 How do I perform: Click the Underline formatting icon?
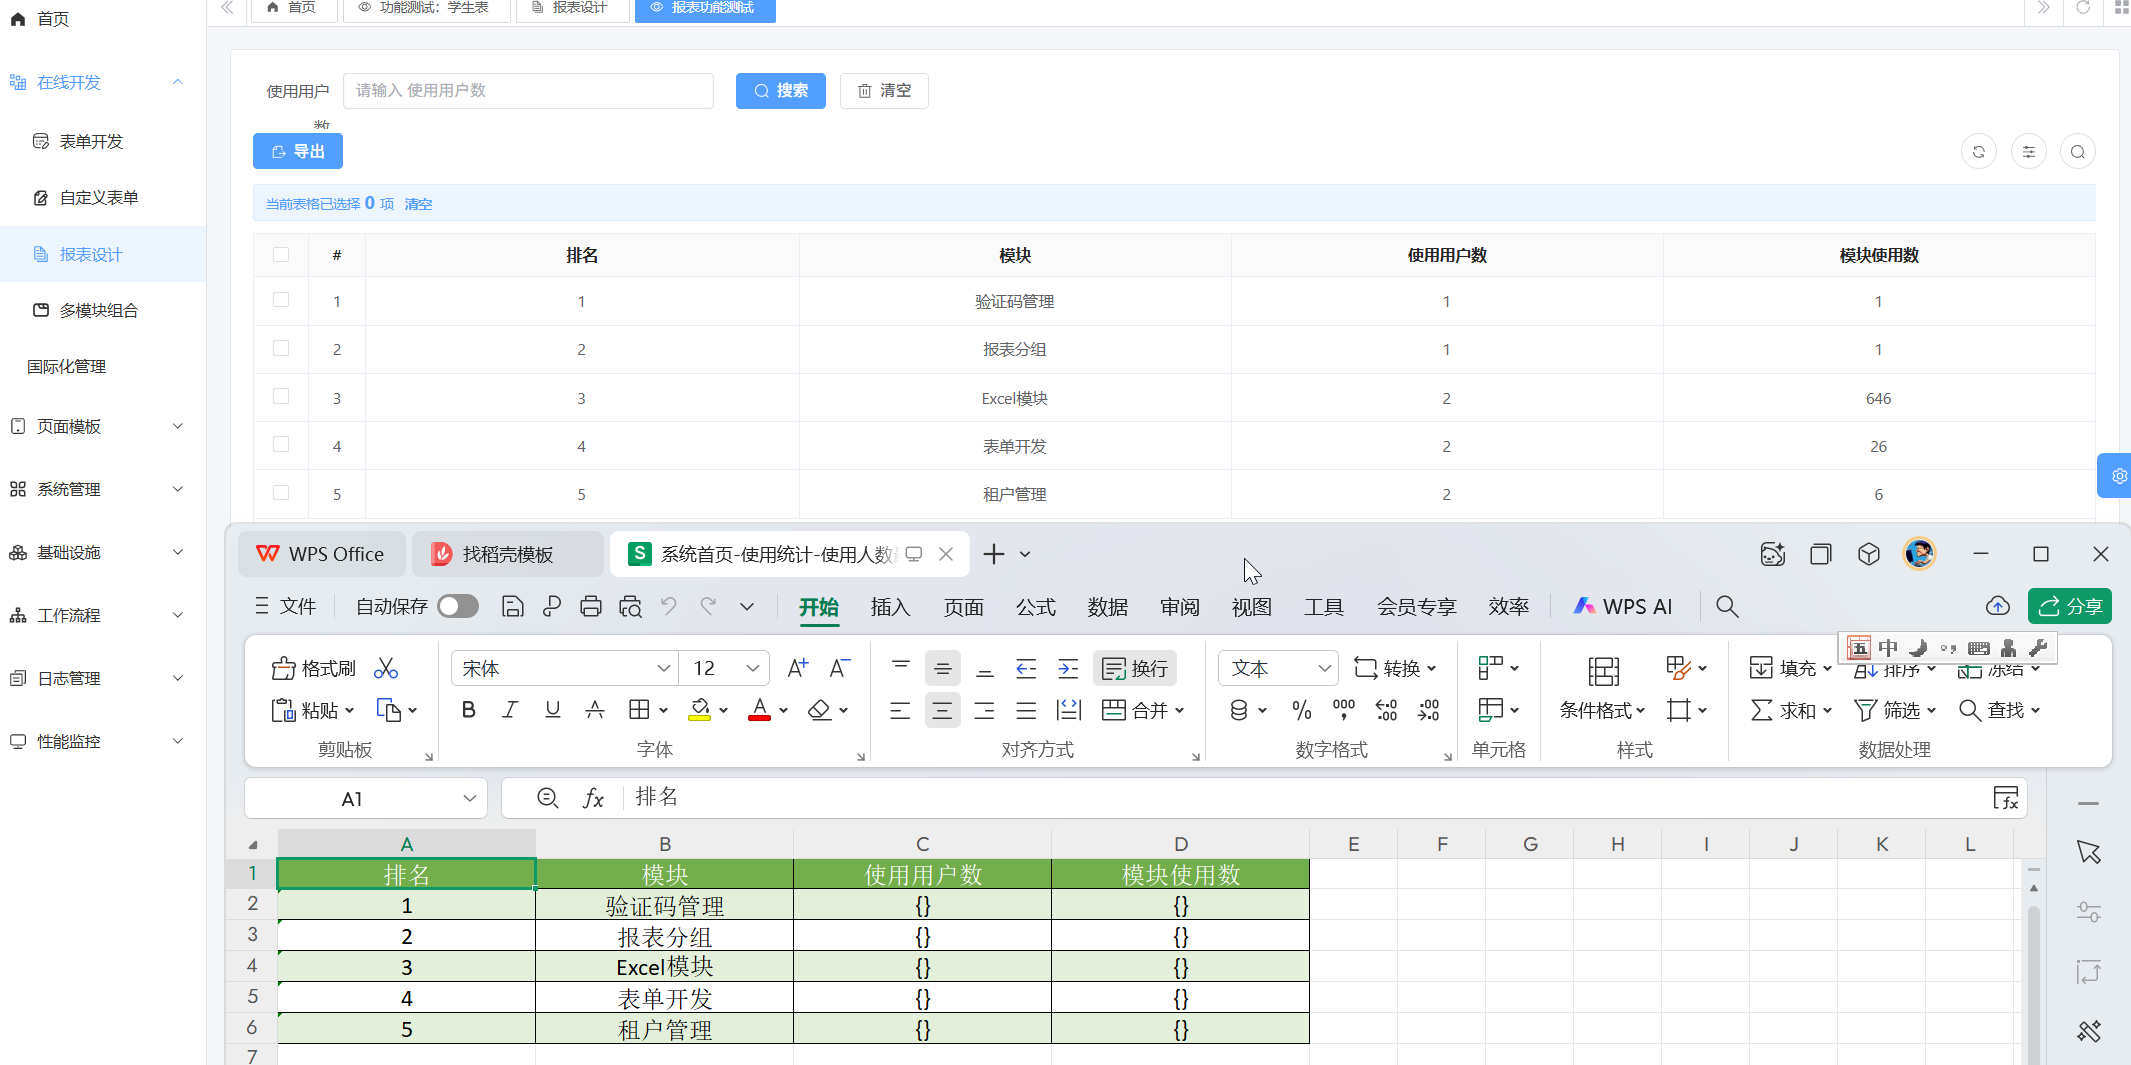(552, 710)
